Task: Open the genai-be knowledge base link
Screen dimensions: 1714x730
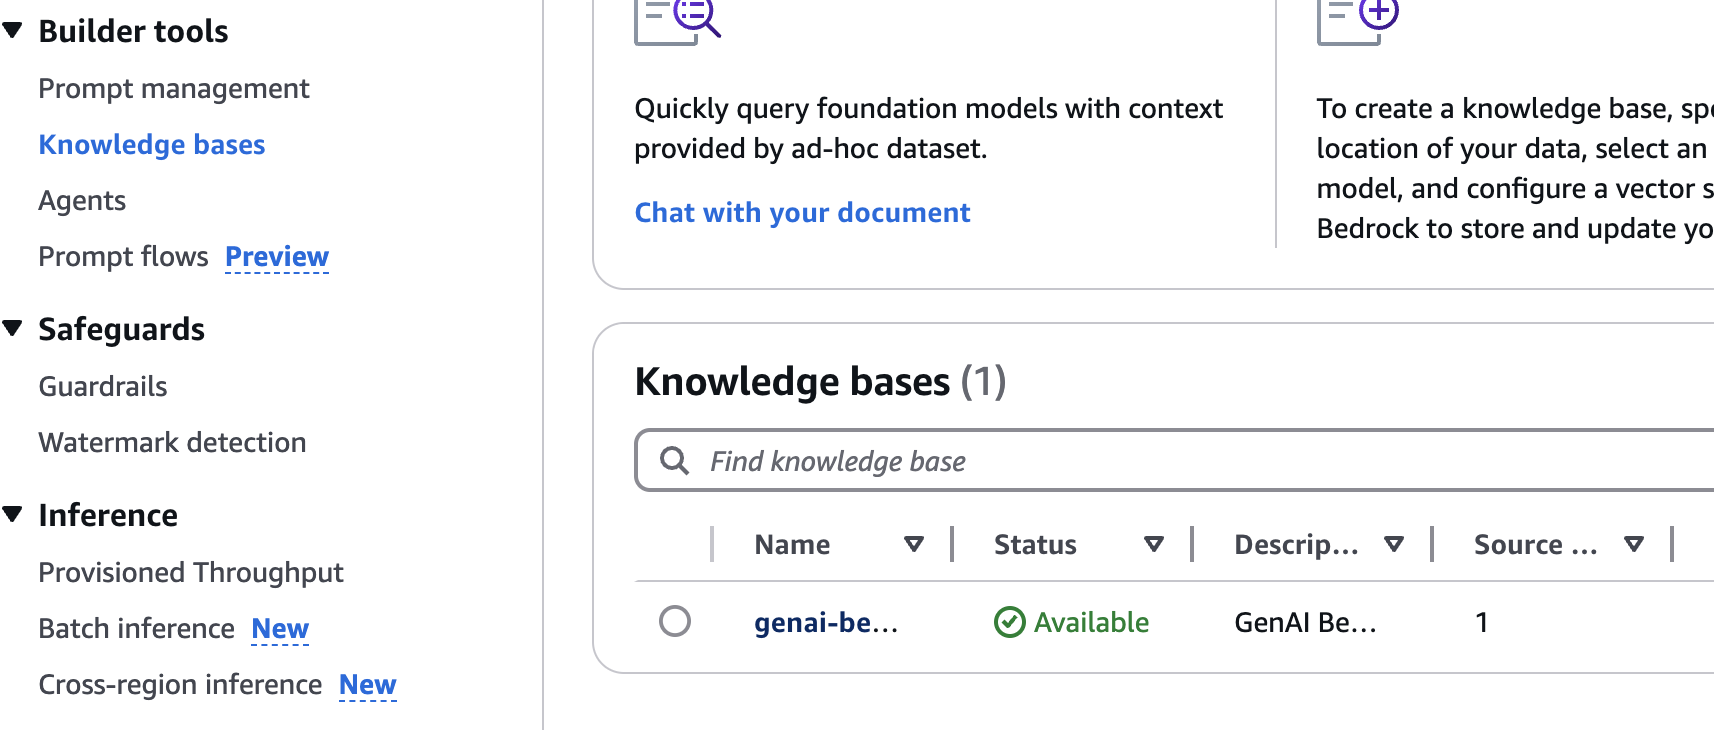Action: [826, 622]
